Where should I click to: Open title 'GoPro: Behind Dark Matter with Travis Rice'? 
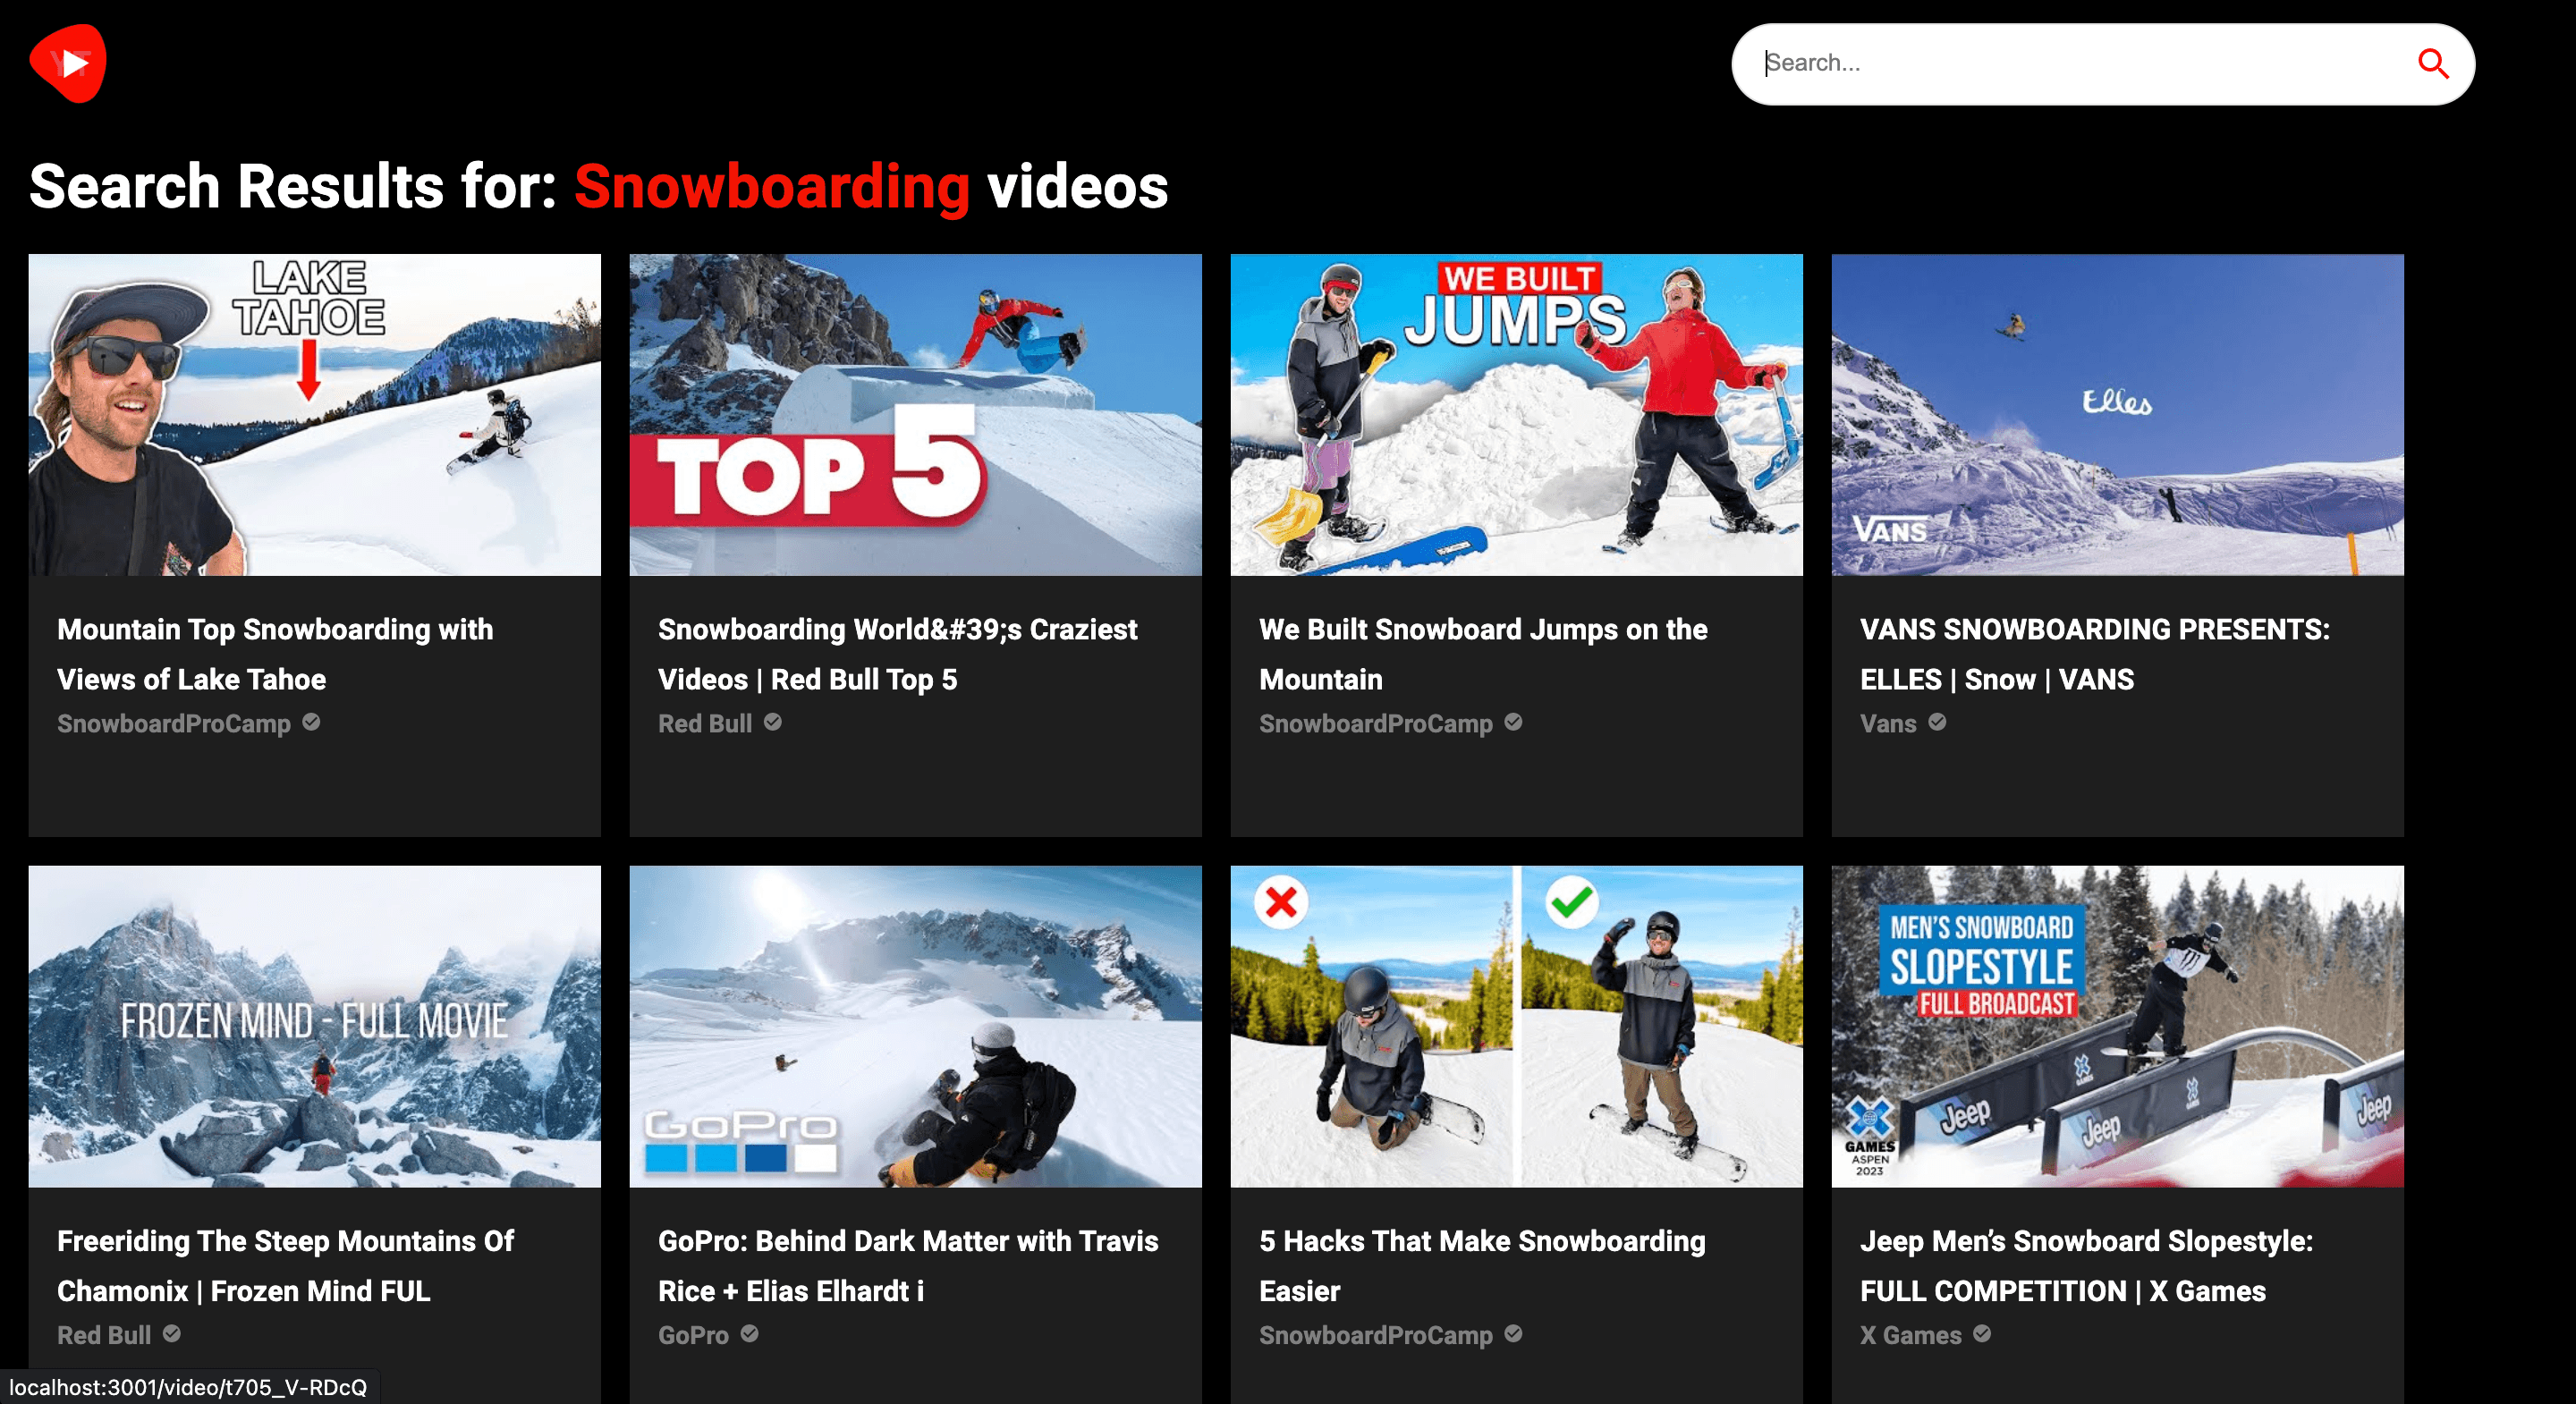pyautogui.click(x=908, y=1266)
